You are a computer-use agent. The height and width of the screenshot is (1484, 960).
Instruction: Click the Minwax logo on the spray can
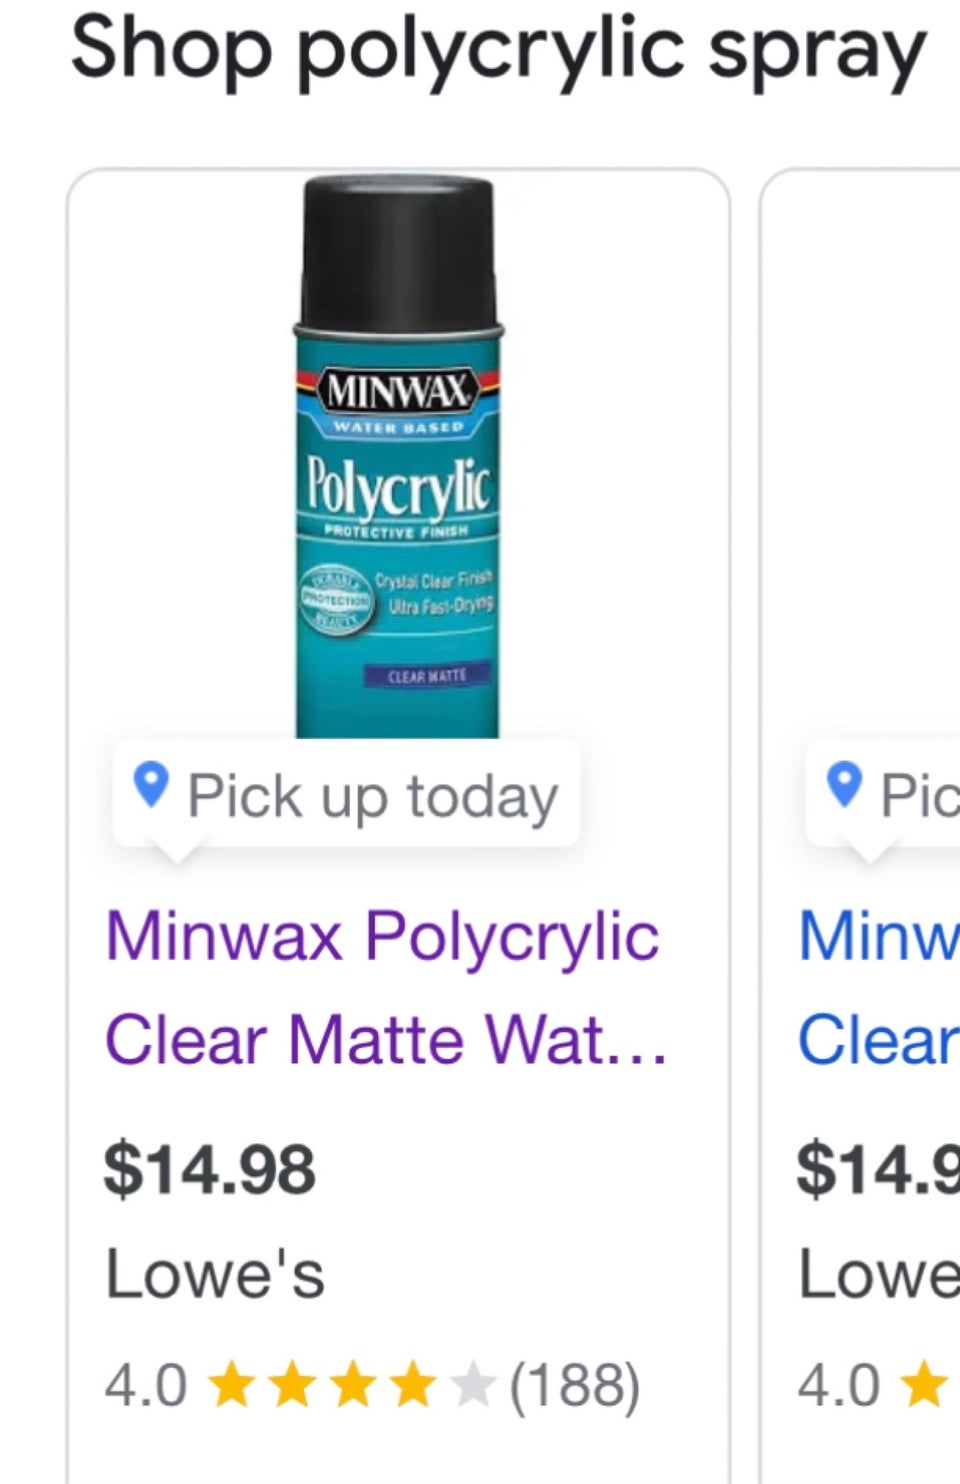(397, 391)
